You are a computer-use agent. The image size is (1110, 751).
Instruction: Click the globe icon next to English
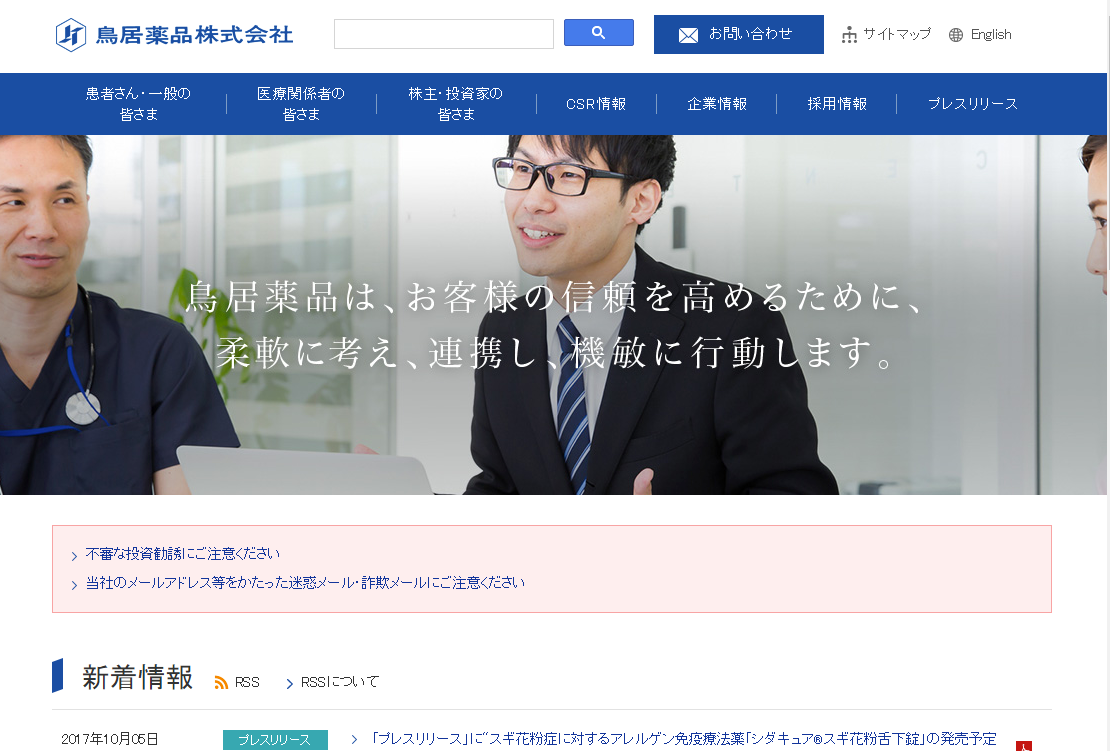956,35
